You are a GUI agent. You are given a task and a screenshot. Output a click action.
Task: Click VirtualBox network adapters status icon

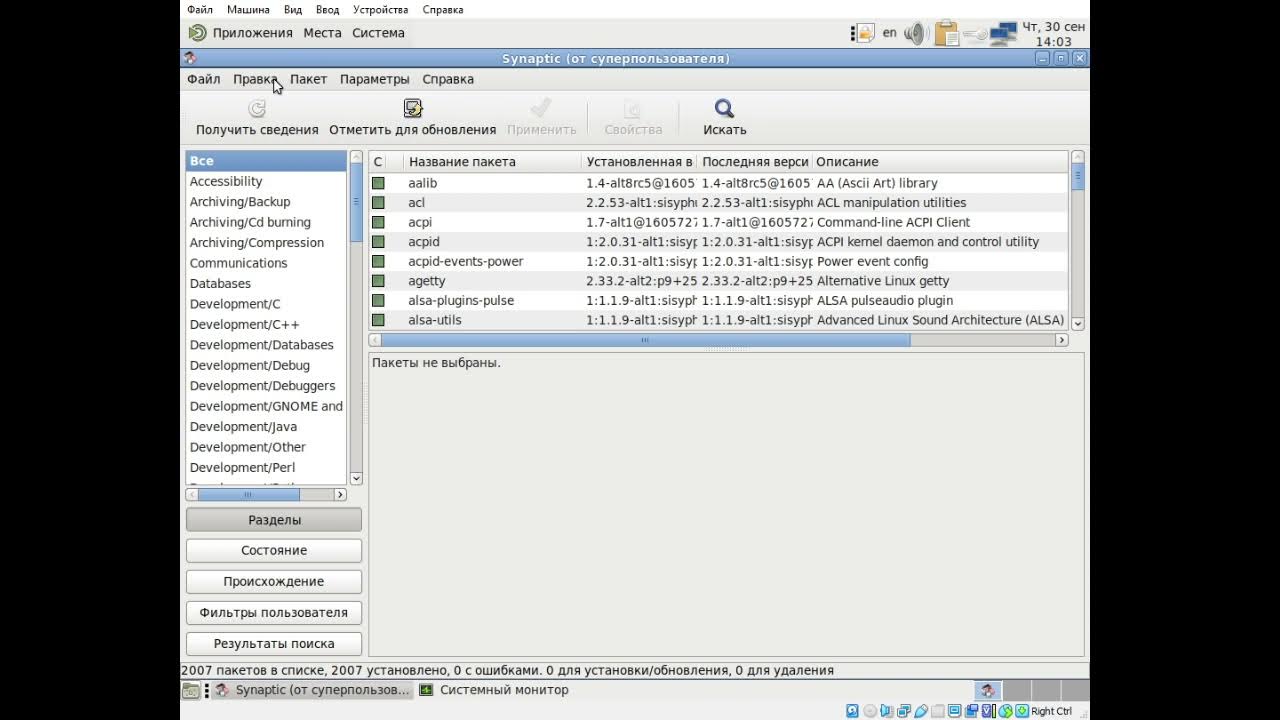coord(904,711)
